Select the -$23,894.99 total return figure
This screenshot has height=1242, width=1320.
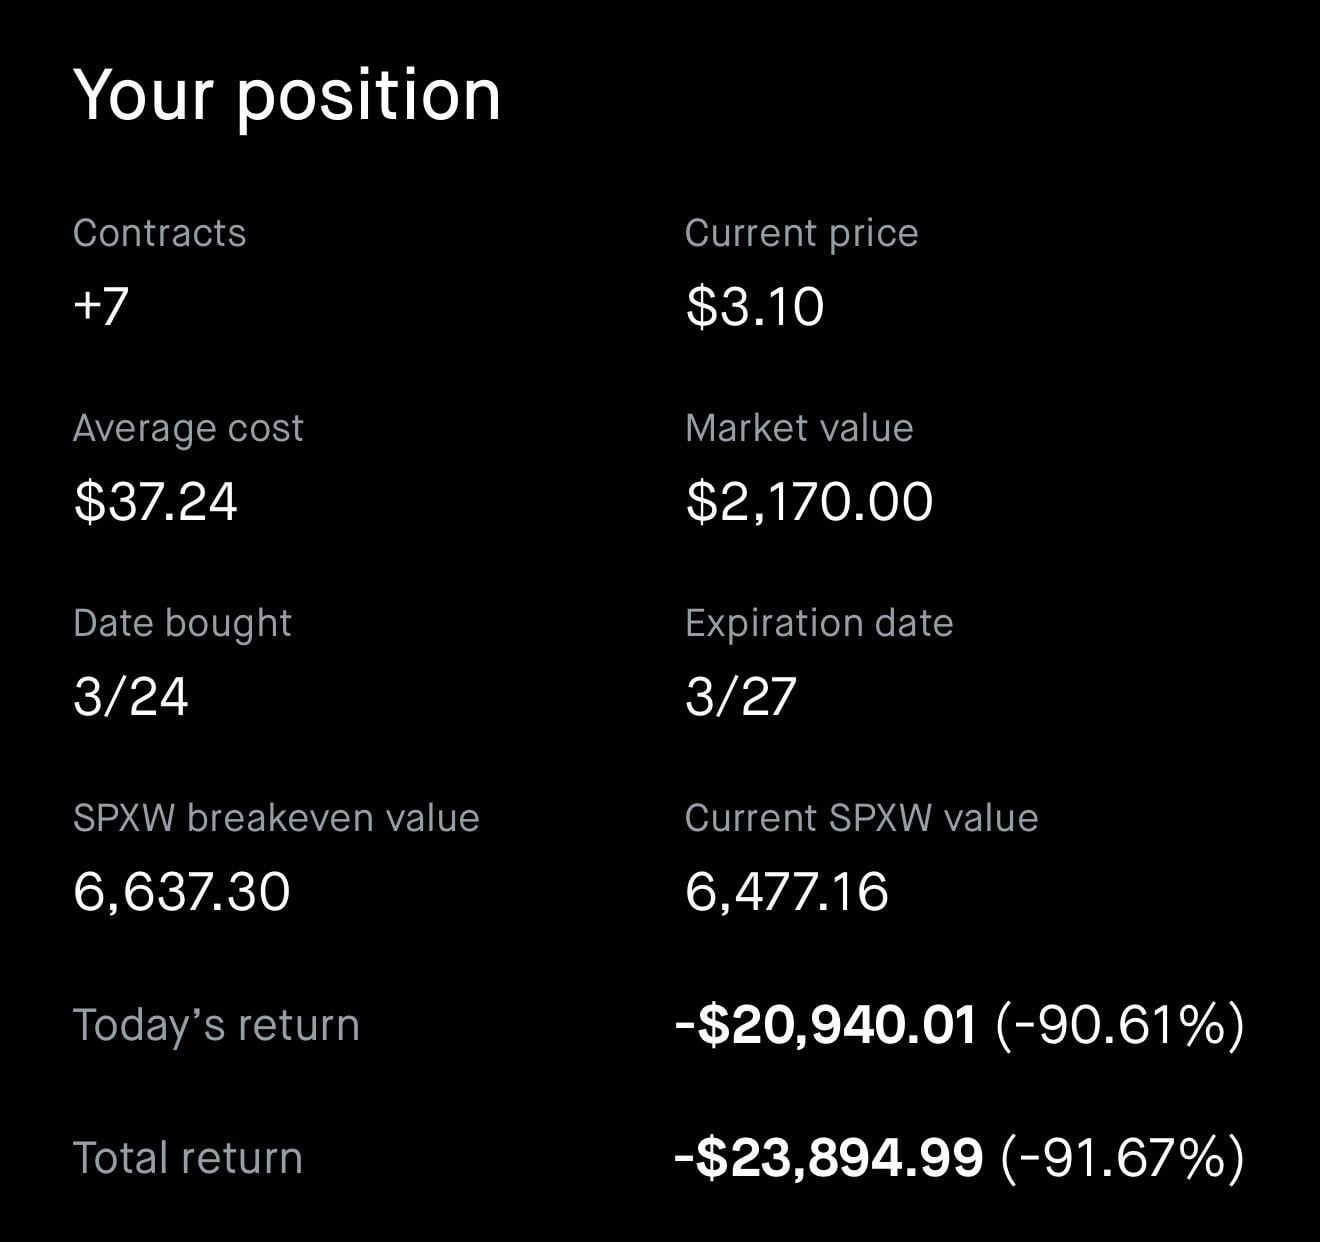pos(829,1158)
